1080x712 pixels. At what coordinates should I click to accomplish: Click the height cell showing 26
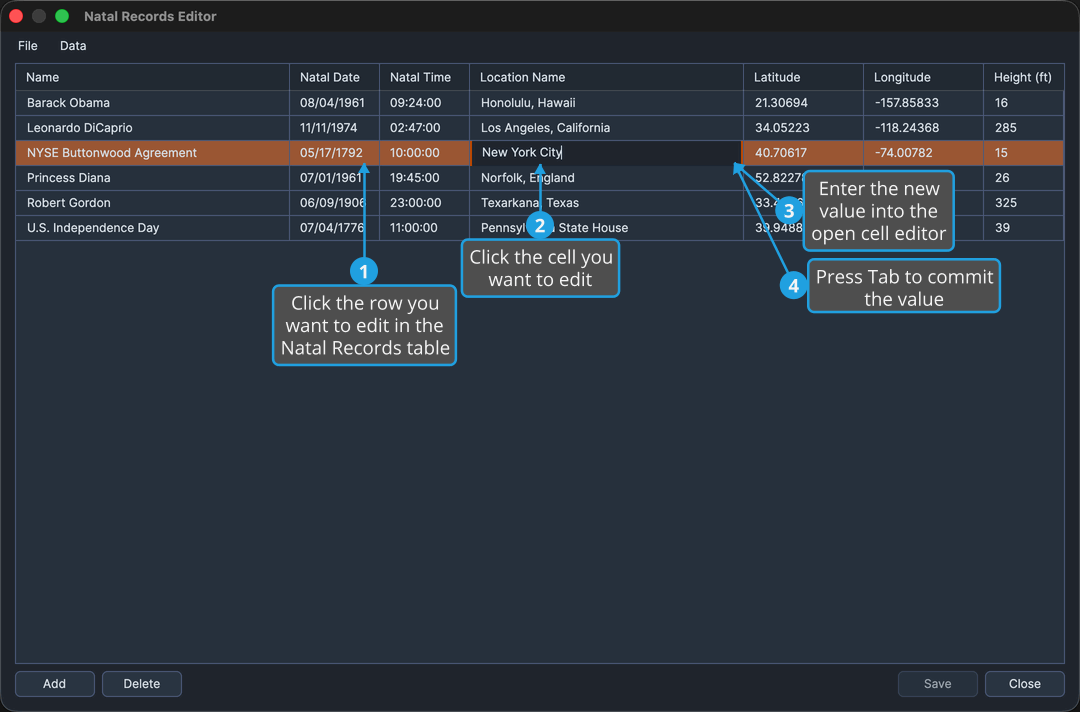click(x=1024, y=178)
